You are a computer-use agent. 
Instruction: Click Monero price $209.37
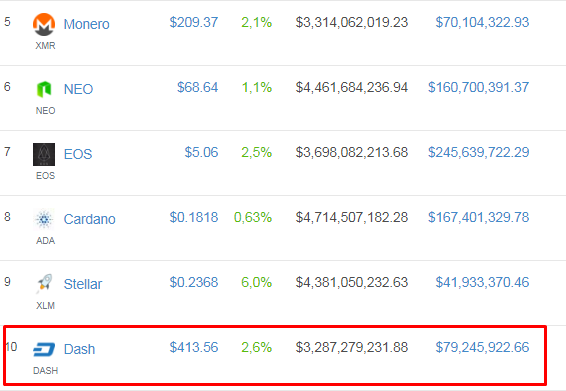(x=194, y=22)
